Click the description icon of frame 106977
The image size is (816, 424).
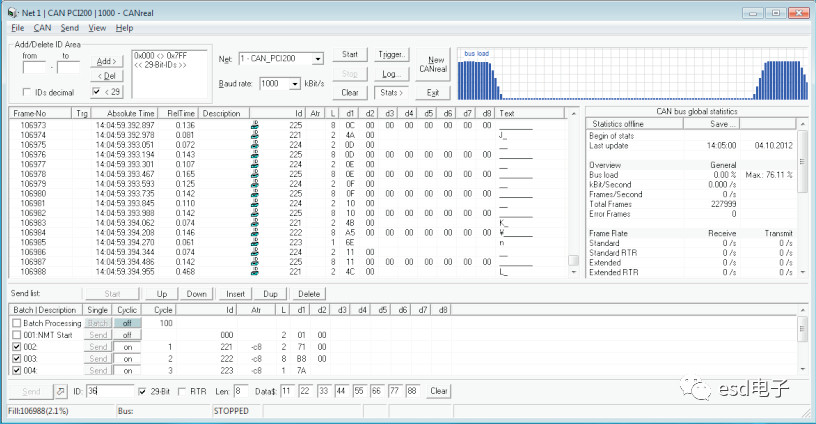click(x=255, y=165)
